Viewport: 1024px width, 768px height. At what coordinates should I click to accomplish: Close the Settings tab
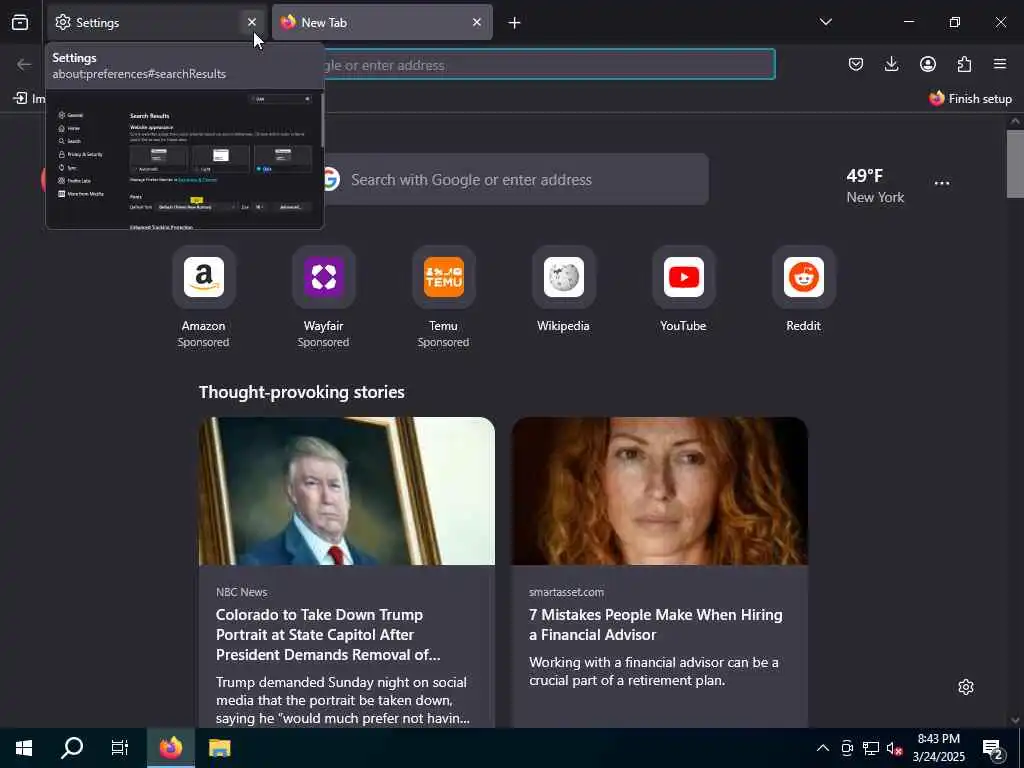(251, 22)
